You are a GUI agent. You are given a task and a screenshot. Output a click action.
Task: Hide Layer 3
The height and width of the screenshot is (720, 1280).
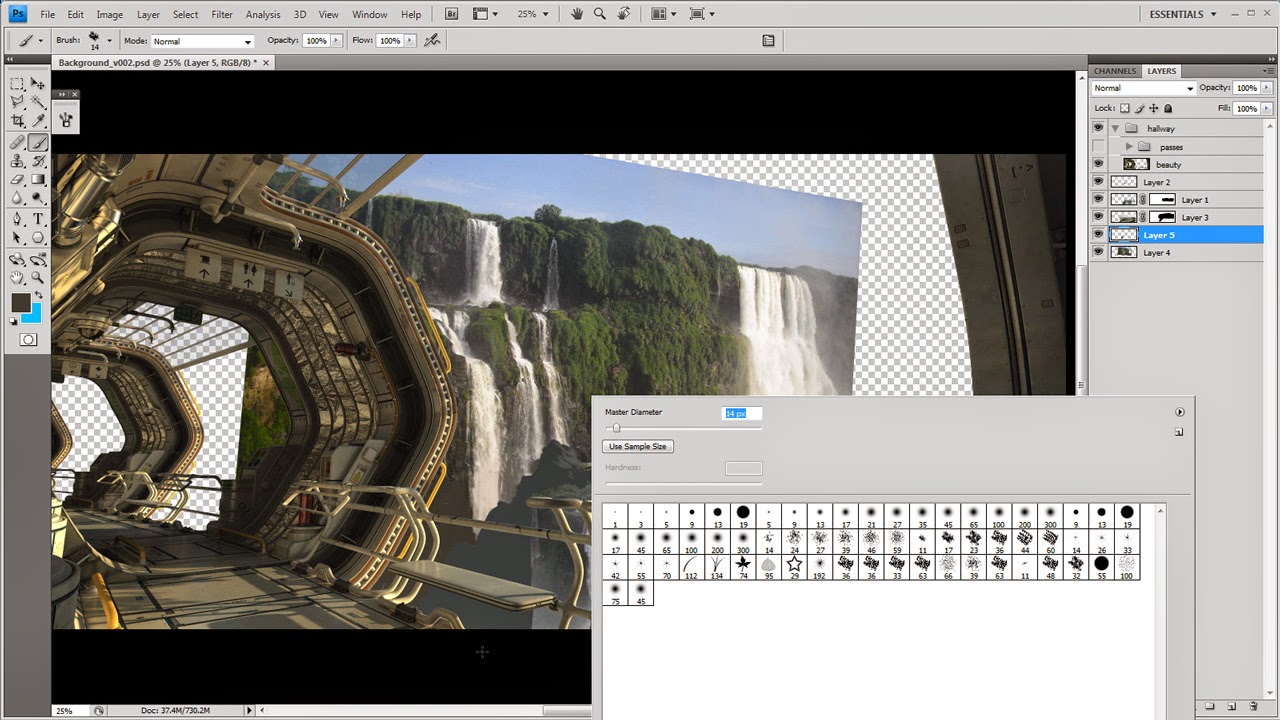tap(1098, 217)
